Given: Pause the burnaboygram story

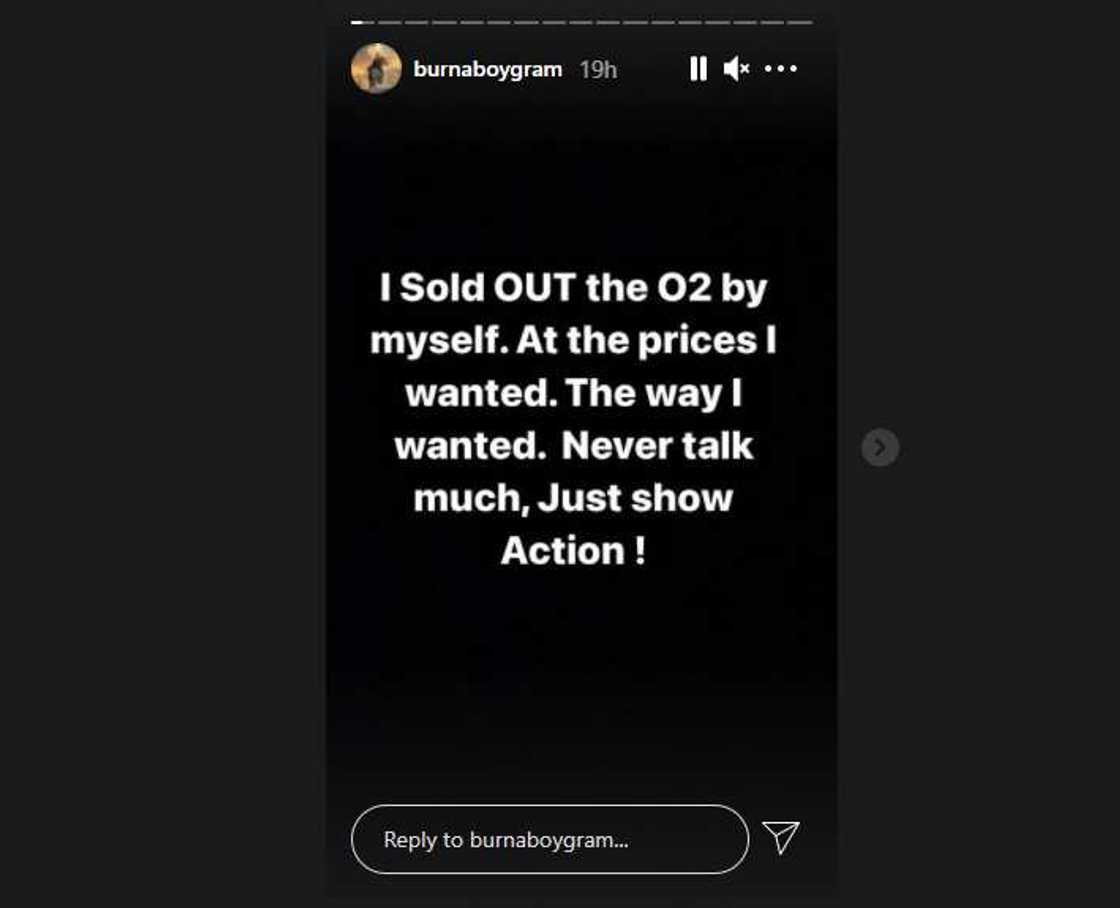Looking at the screenshot, I should [698, 69].
